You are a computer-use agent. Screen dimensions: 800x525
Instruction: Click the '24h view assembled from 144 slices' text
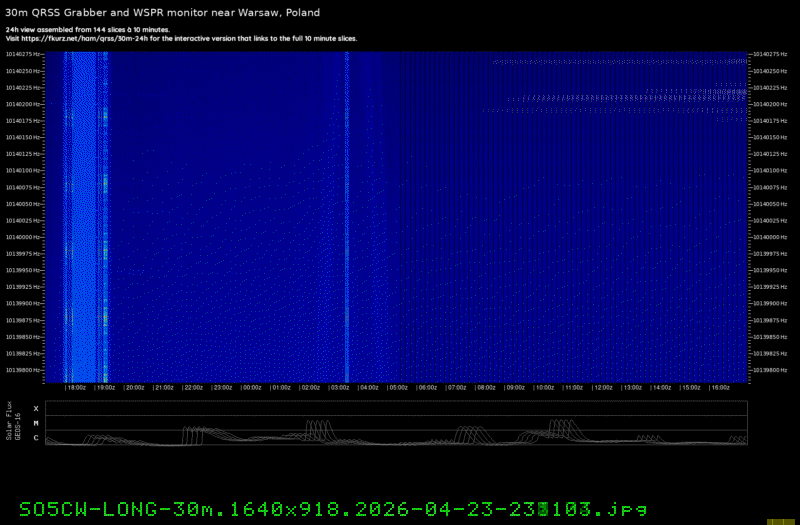coord(86,30)
